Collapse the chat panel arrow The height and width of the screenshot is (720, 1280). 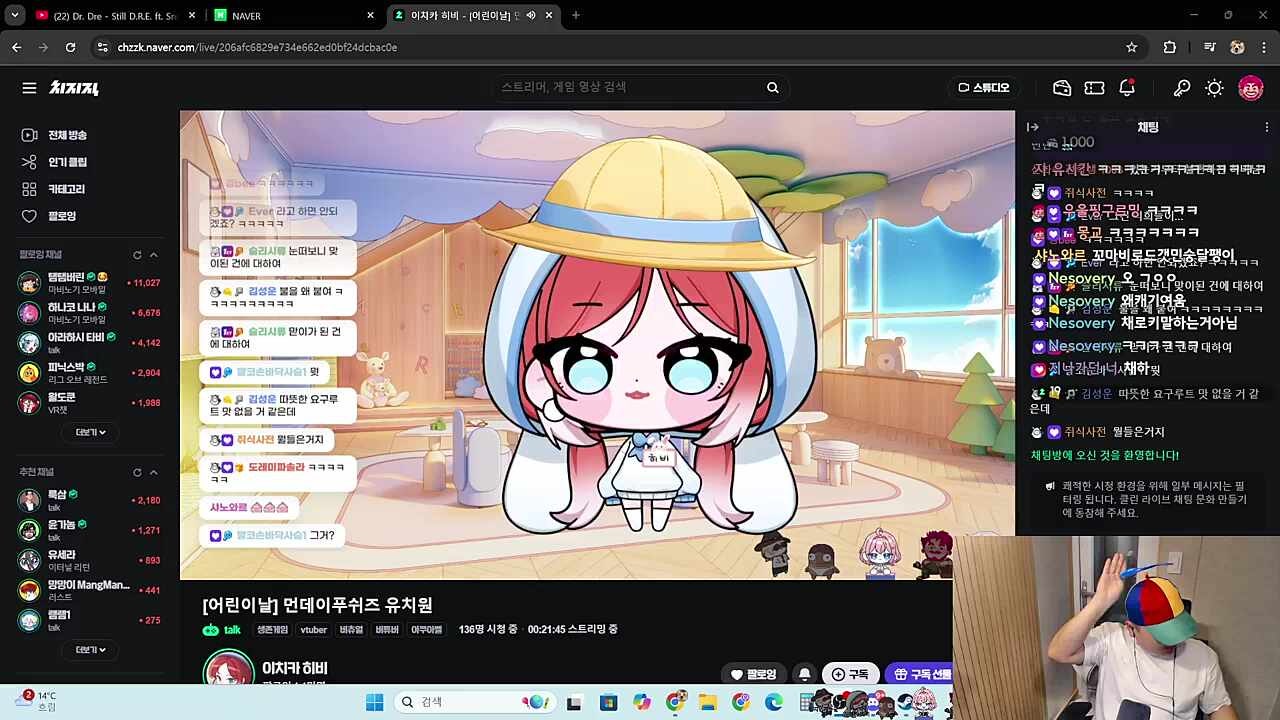point(1033,127)
